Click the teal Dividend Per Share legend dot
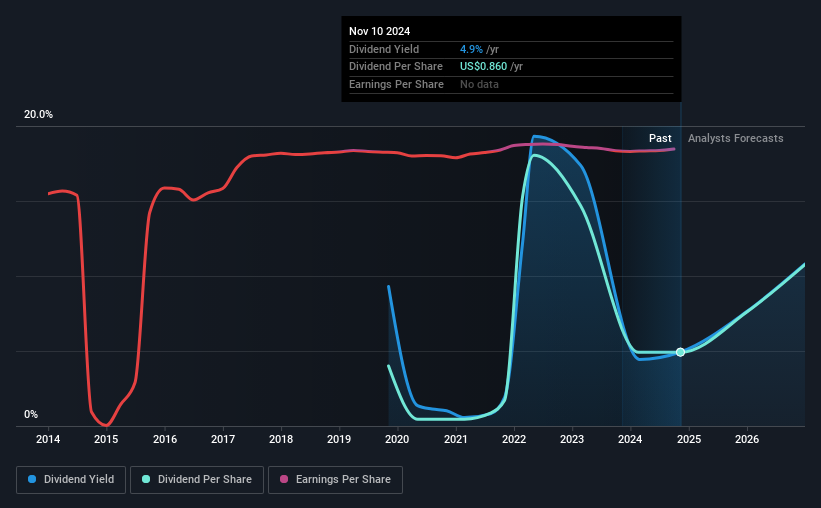 pyautogui.click(x=146, y=479)
